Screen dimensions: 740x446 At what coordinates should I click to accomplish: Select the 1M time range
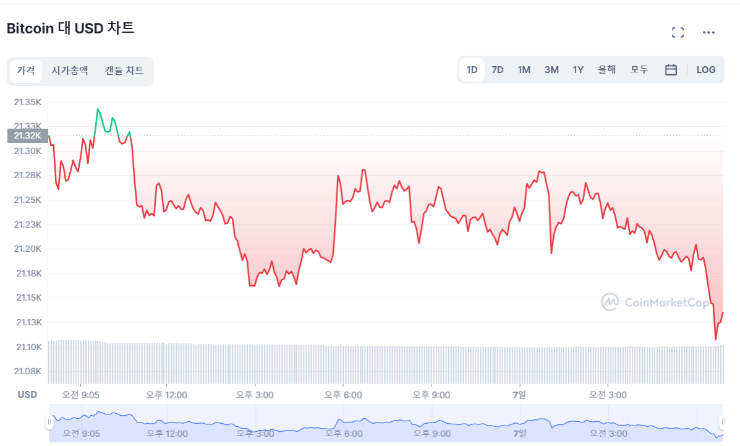click(x=524, y=70)
